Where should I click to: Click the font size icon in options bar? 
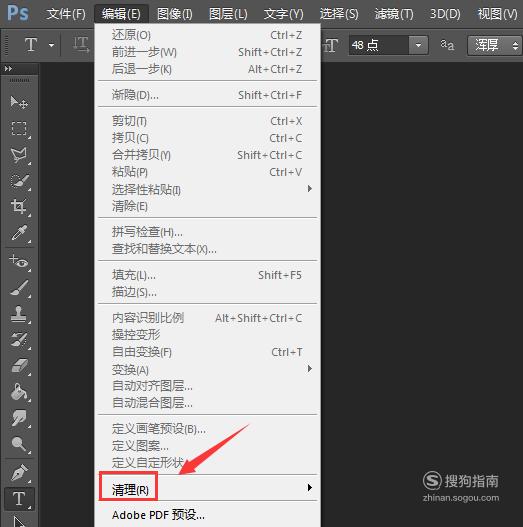click(x=330, y=45)
